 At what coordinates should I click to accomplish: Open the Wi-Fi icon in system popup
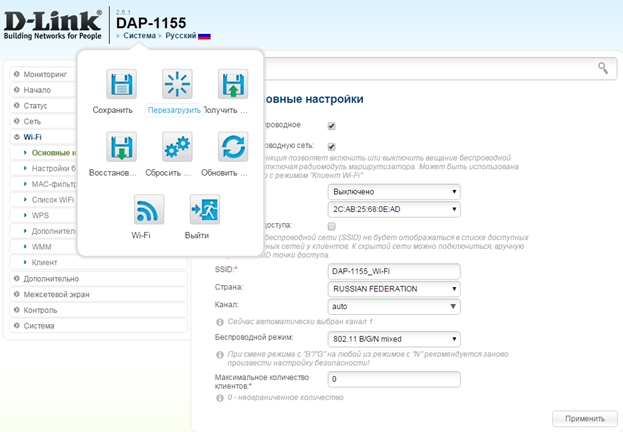pyautogui.click(x=148, y=210)
